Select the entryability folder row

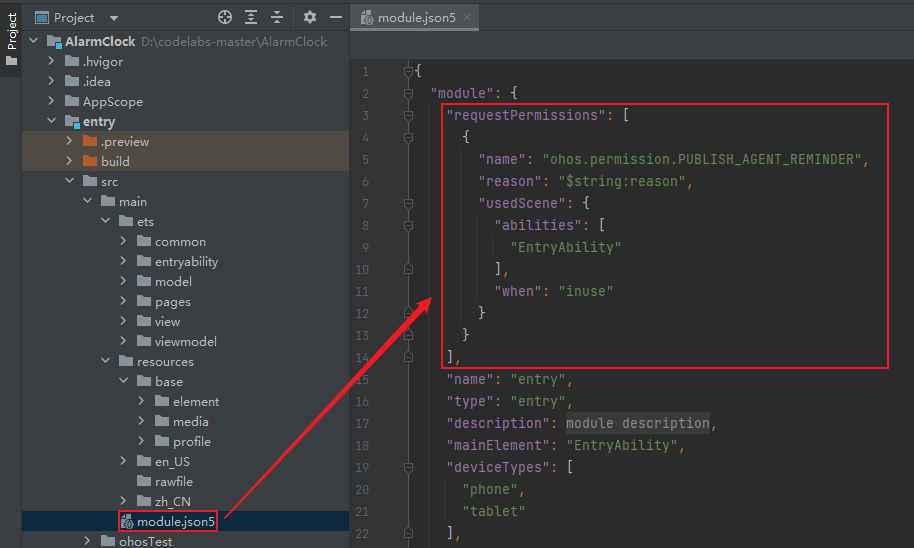(185, 261)
